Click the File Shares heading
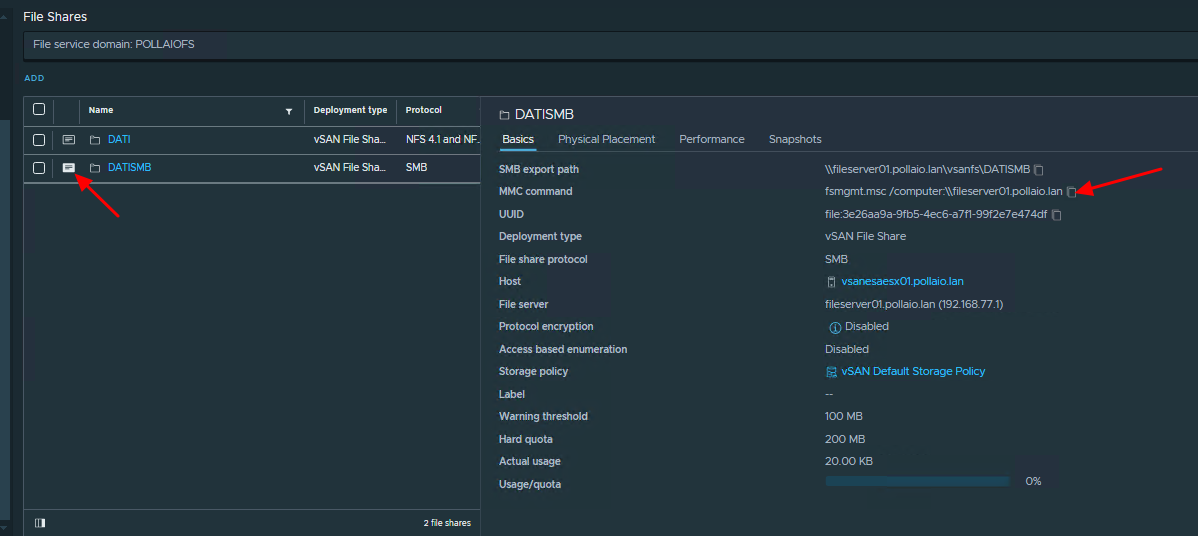The image size is (1198, 536). pyautogui.click(x=55, y=15)
